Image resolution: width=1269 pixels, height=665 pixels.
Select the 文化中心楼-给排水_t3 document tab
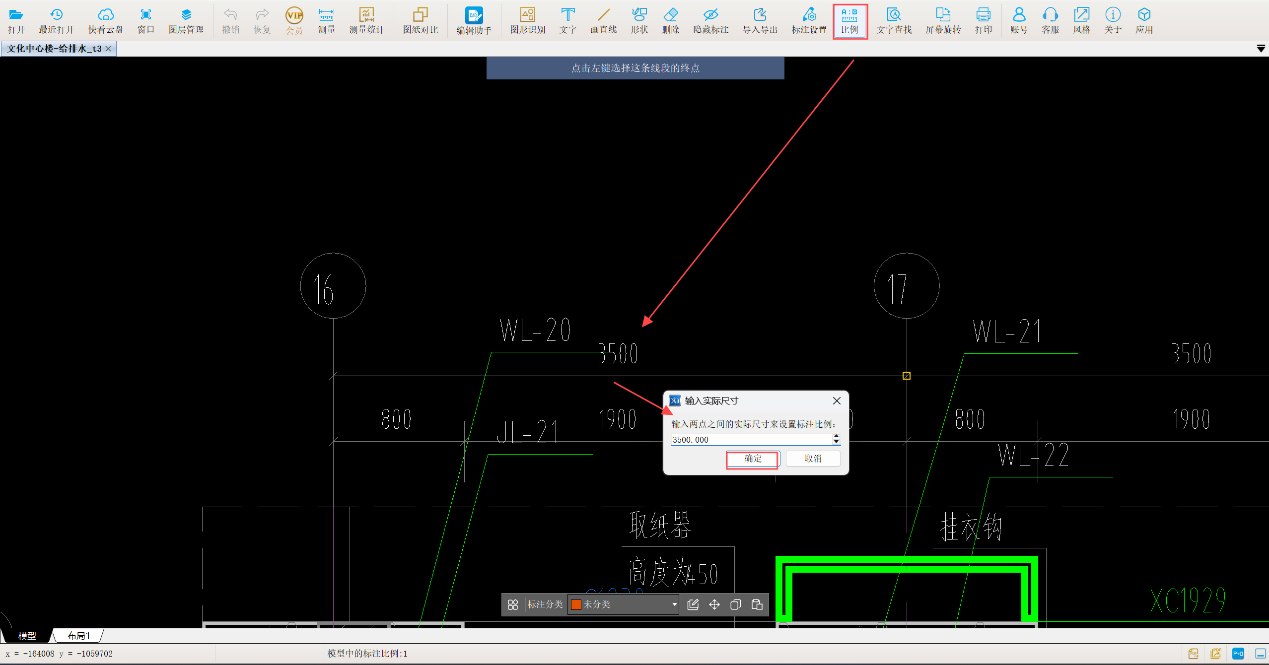[x=54, y=49]
